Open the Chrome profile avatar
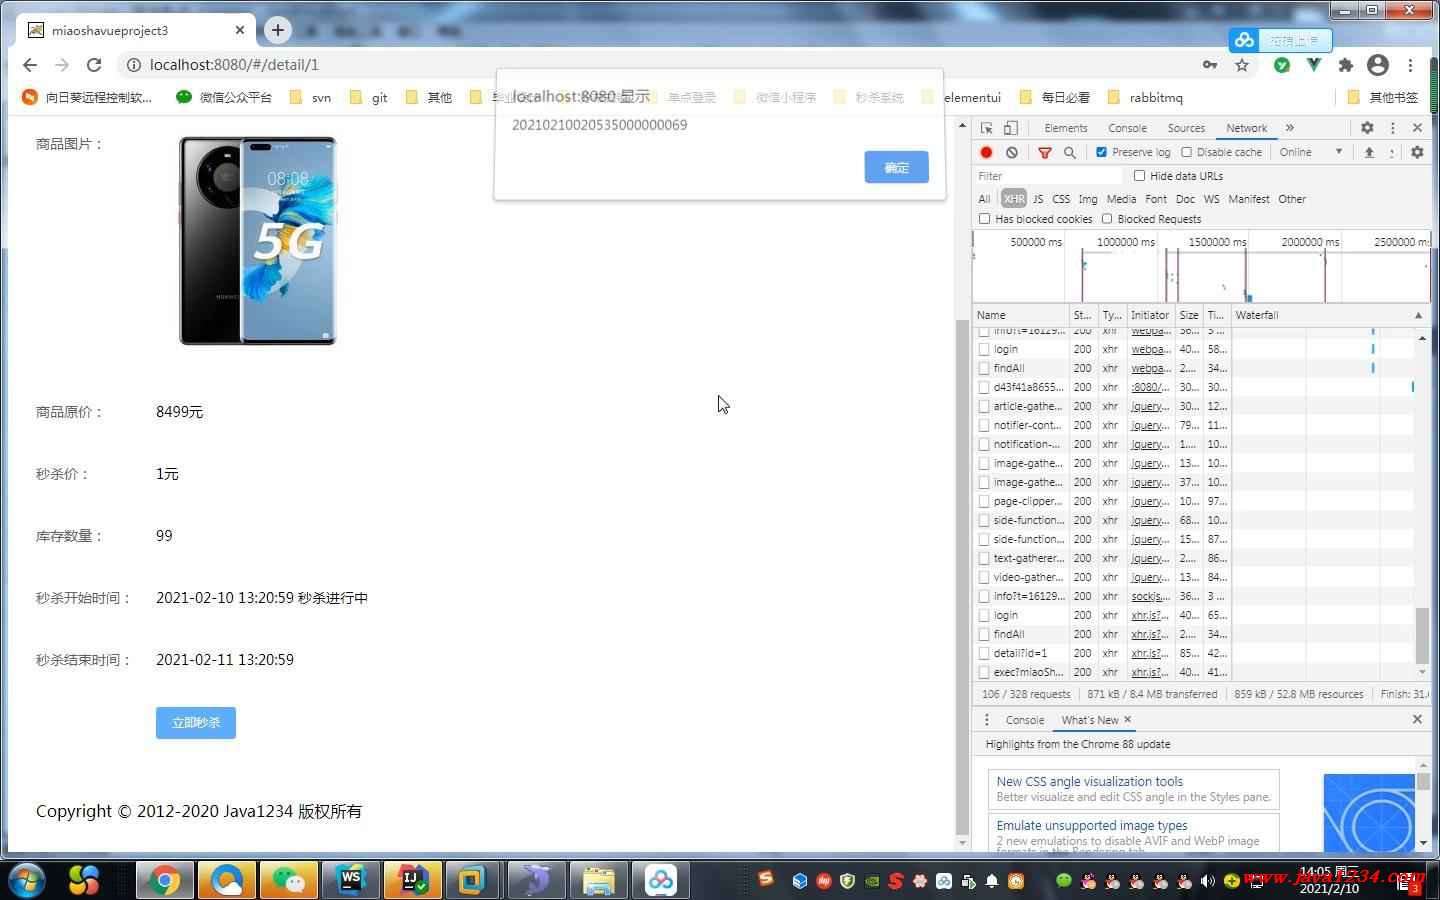This screenshot has width=1440, height=900. point(1378,65)
